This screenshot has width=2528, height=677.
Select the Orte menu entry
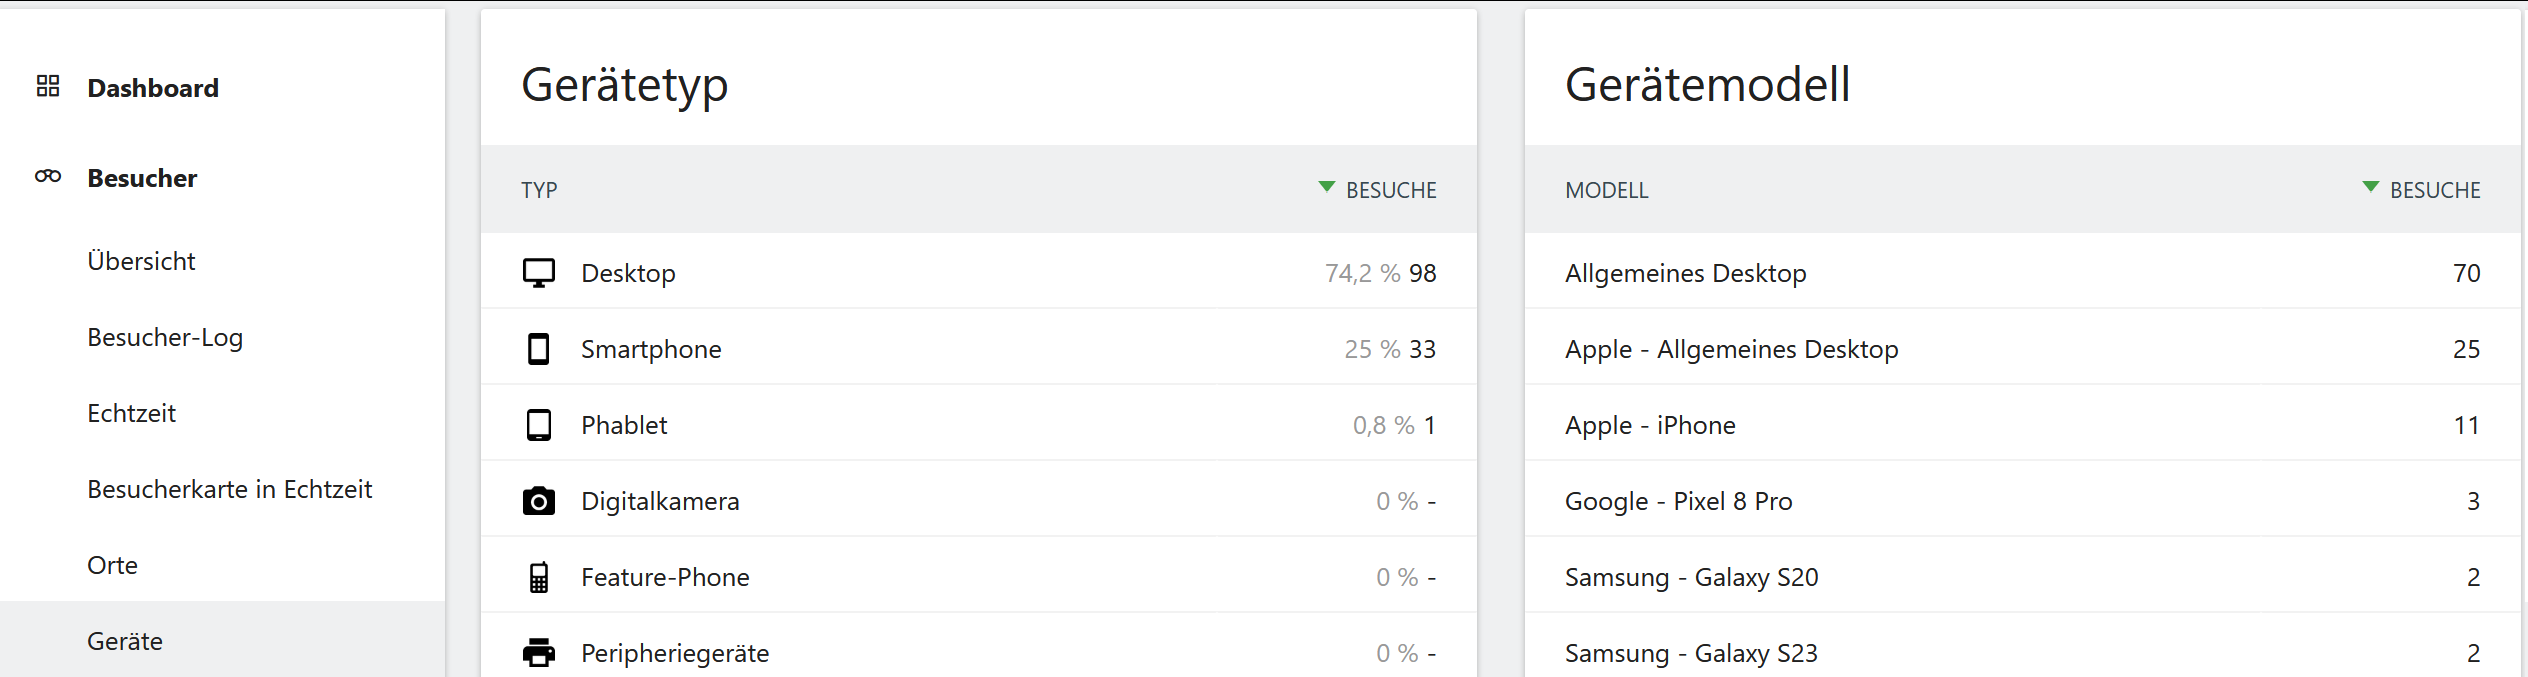[112, 565]
